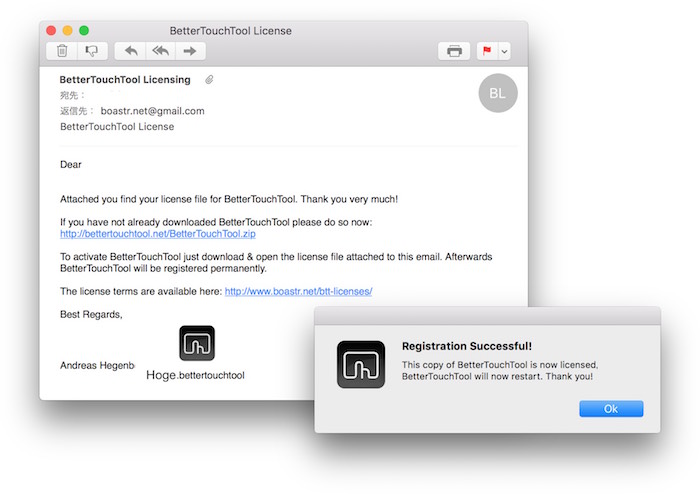The image size is (700, 494).
Task: Click the 'Registration Successful!' heading text
Action: click(467, 346)
